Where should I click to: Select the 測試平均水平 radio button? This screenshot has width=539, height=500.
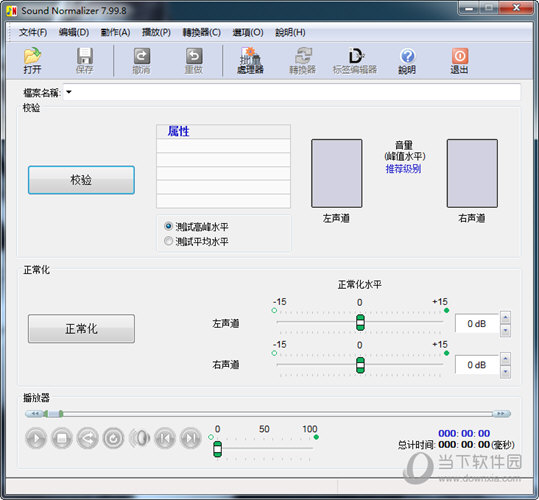pos(168,241)
